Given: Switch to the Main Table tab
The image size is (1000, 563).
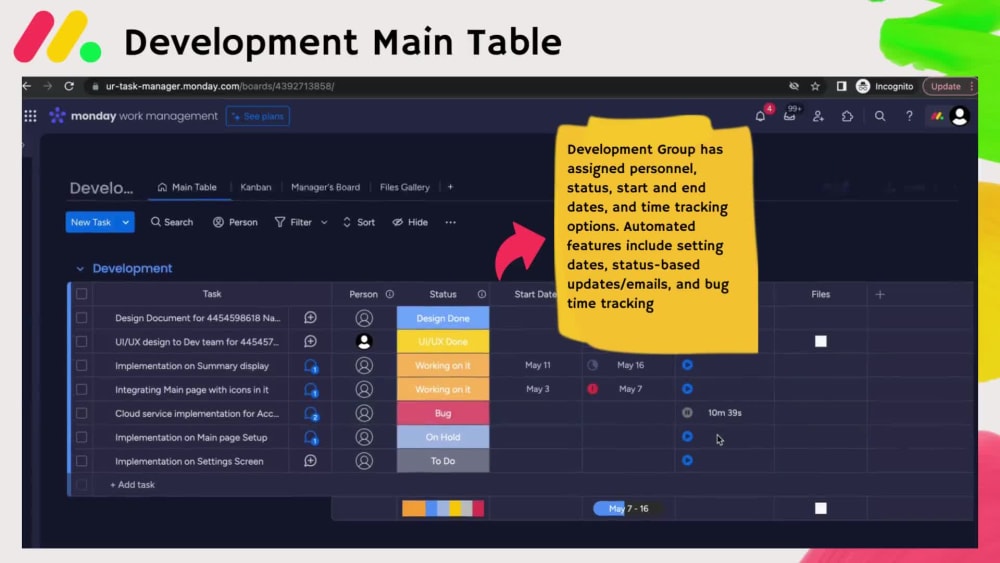Looking at the screenshot, I should pos(187,187).
